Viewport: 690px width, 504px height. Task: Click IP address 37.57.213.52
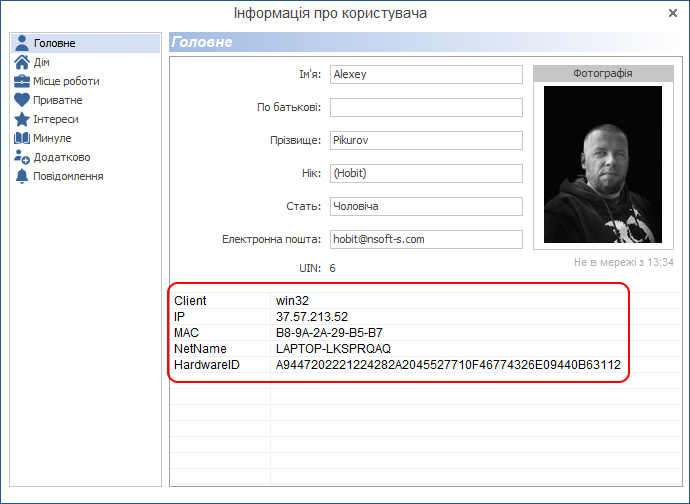312,317
